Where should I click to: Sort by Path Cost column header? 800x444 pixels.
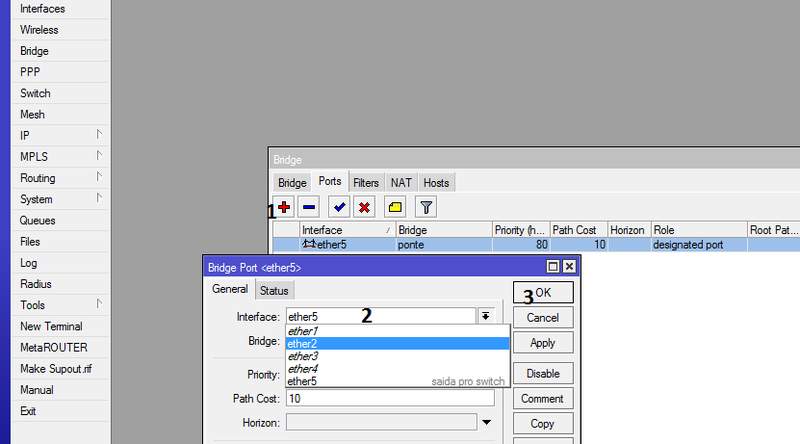579,230
